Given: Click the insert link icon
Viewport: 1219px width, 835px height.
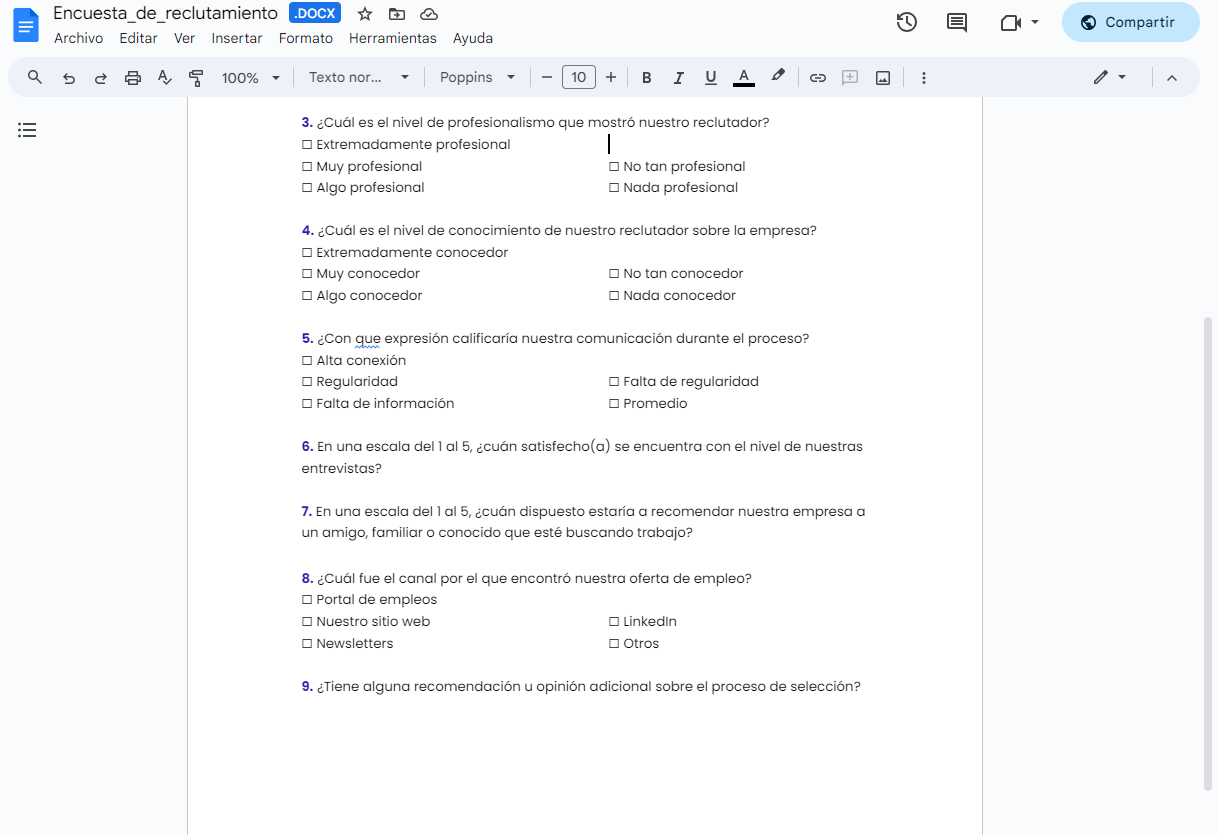Looking at the screenshot, I should click(x=818, y=78).
